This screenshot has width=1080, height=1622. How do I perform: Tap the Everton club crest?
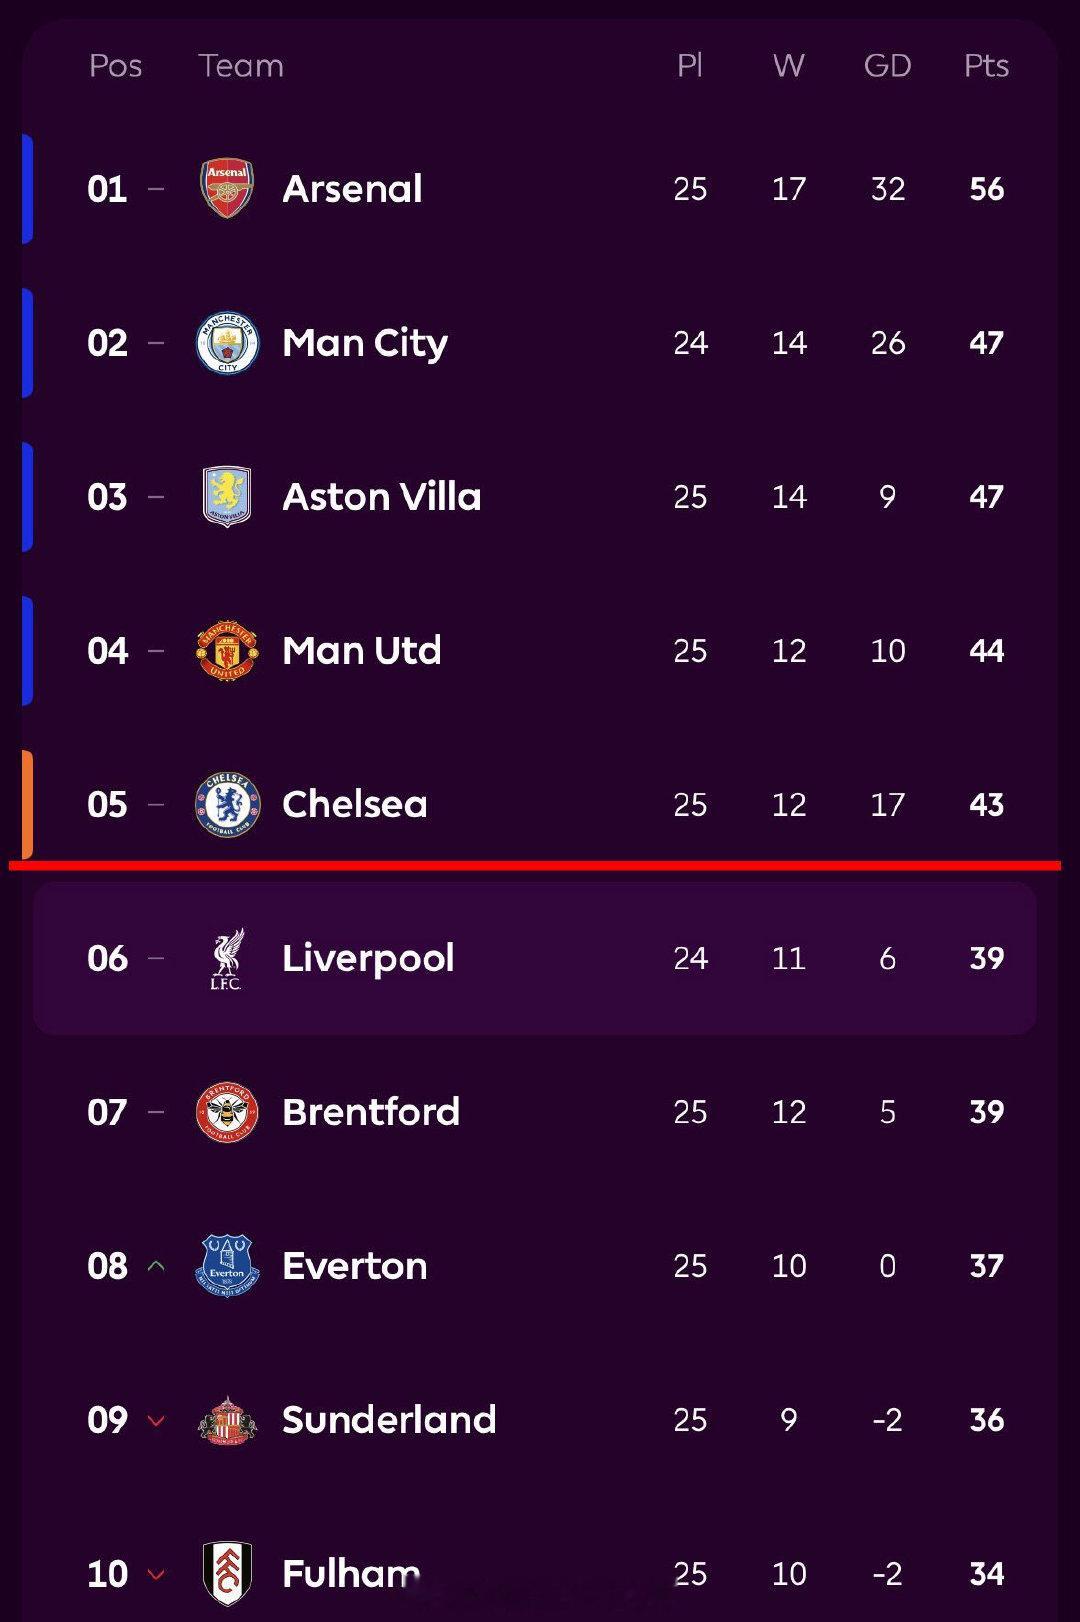[227, 1266]
